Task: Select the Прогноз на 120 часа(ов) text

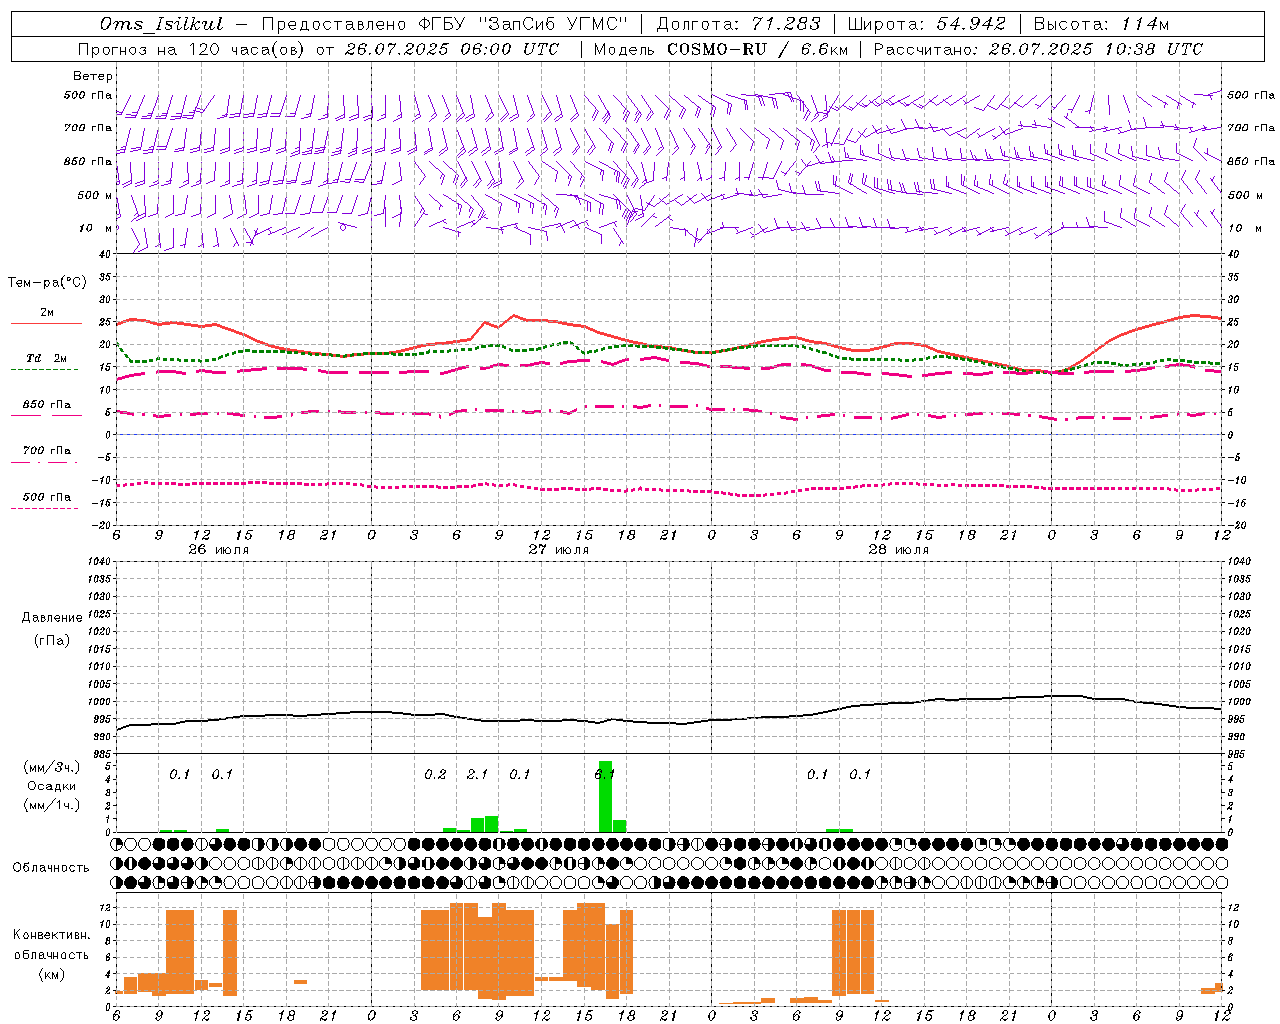Action: point(193,49)
